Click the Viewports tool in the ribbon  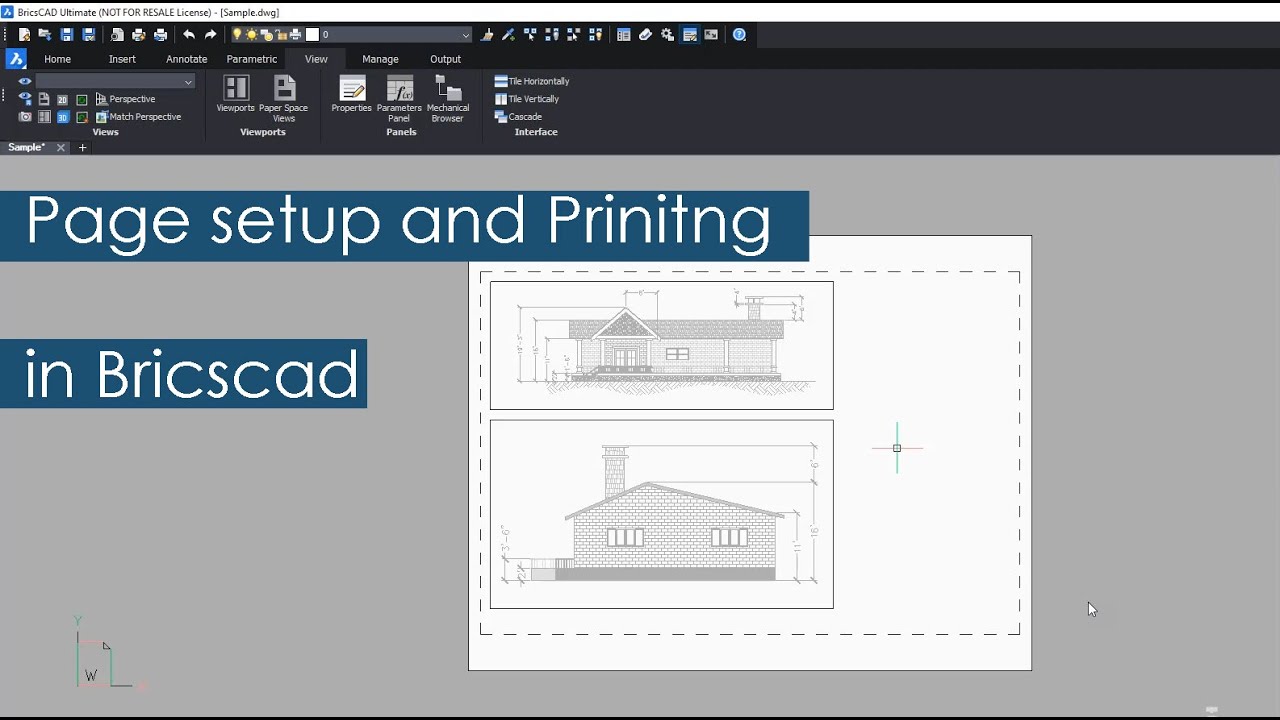tap(235, 87)
